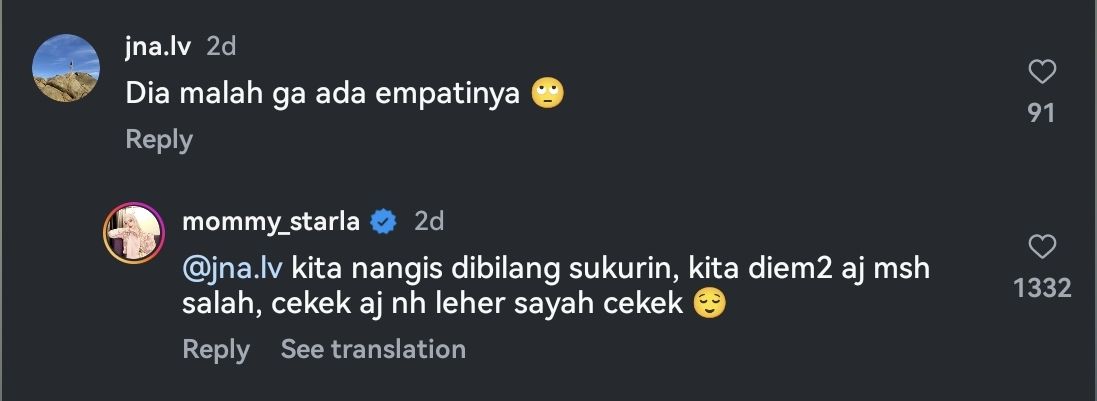Screen dimensions: 1097x401
Task: Click the relieved-face emoji in mommy_starla's reply
Action: (709, 304)
